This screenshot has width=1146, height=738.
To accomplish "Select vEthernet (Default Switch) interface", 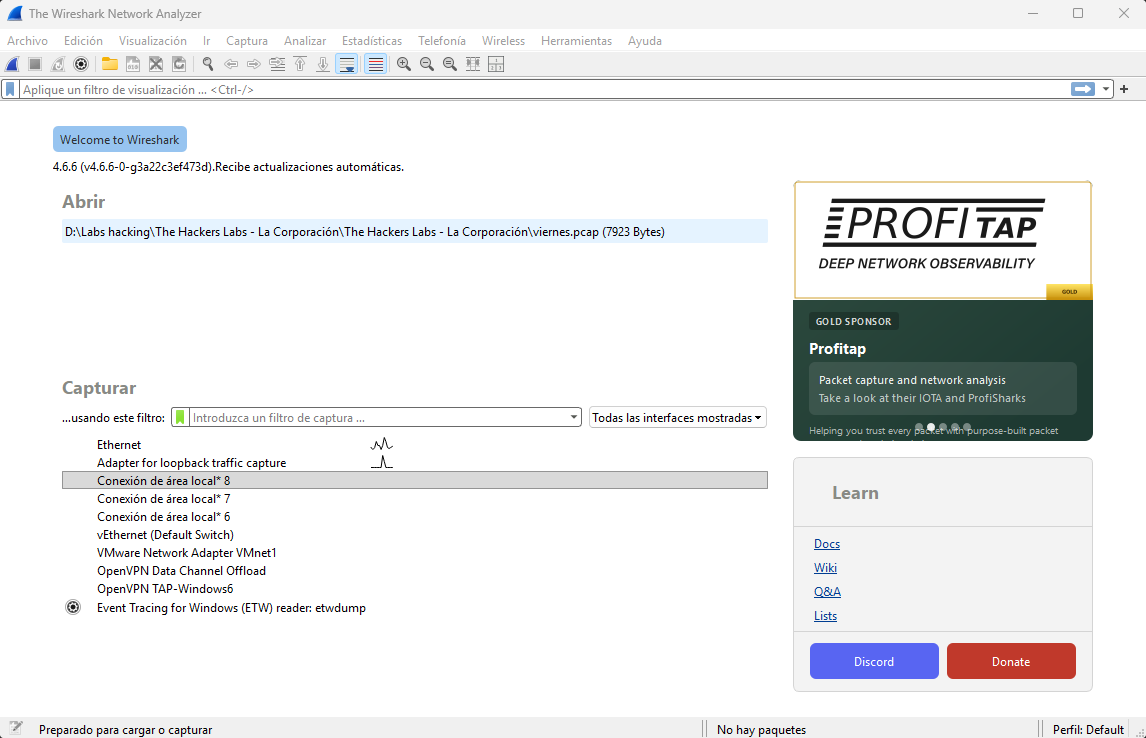I will 414,535.
